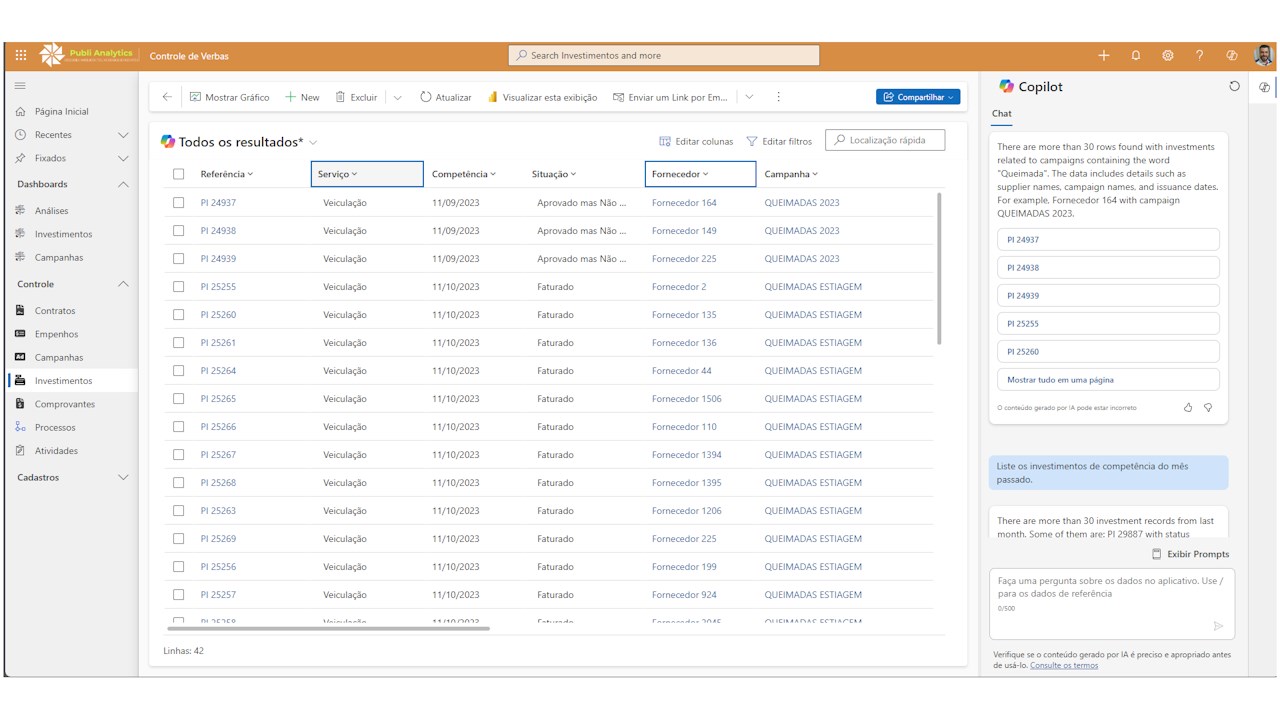This screenshot has height=720, width=1280.
Task: Open the Fornecedor column header menu
Action: tap(700, 174)
